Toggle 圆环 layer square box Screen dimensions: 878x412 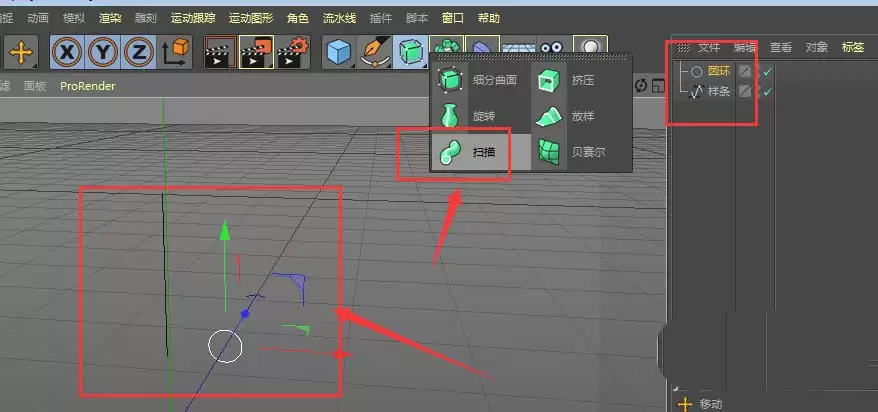pyautogui.click(x=744, y=71)
